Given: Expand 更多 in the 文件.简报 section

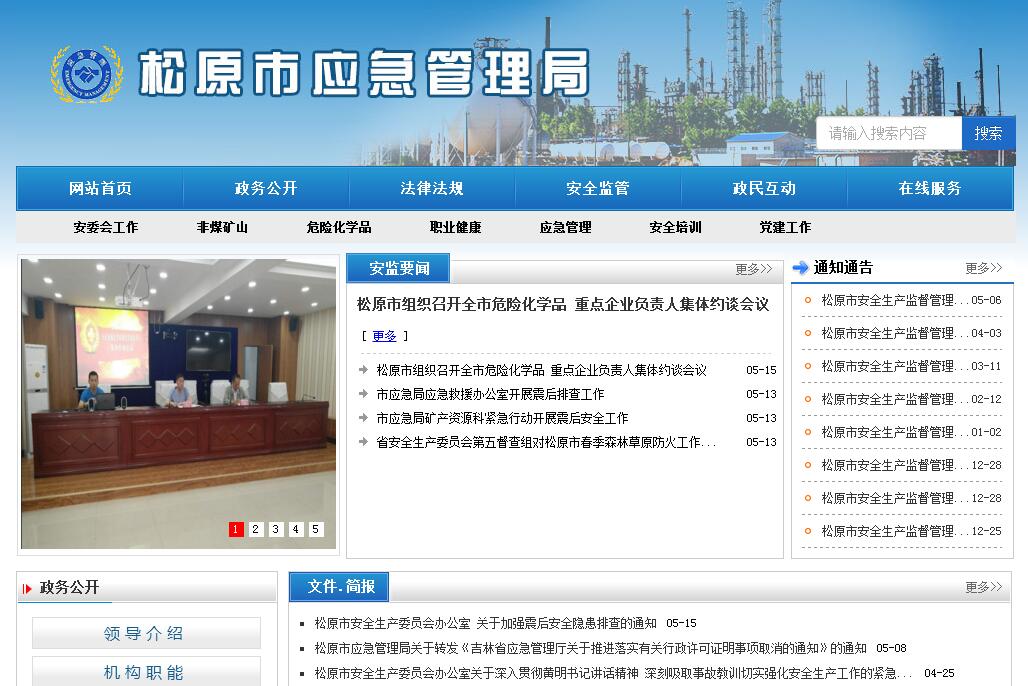Looking at the screenshot, I should pos(983,587).
